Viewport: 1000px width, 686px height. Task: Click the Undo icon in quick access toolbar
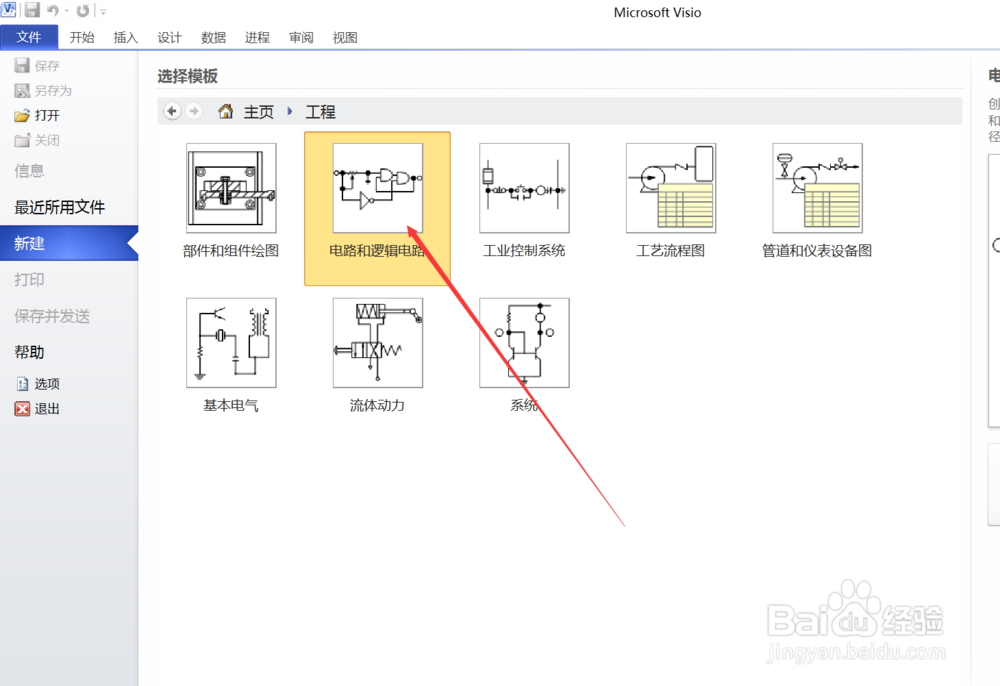52,10
